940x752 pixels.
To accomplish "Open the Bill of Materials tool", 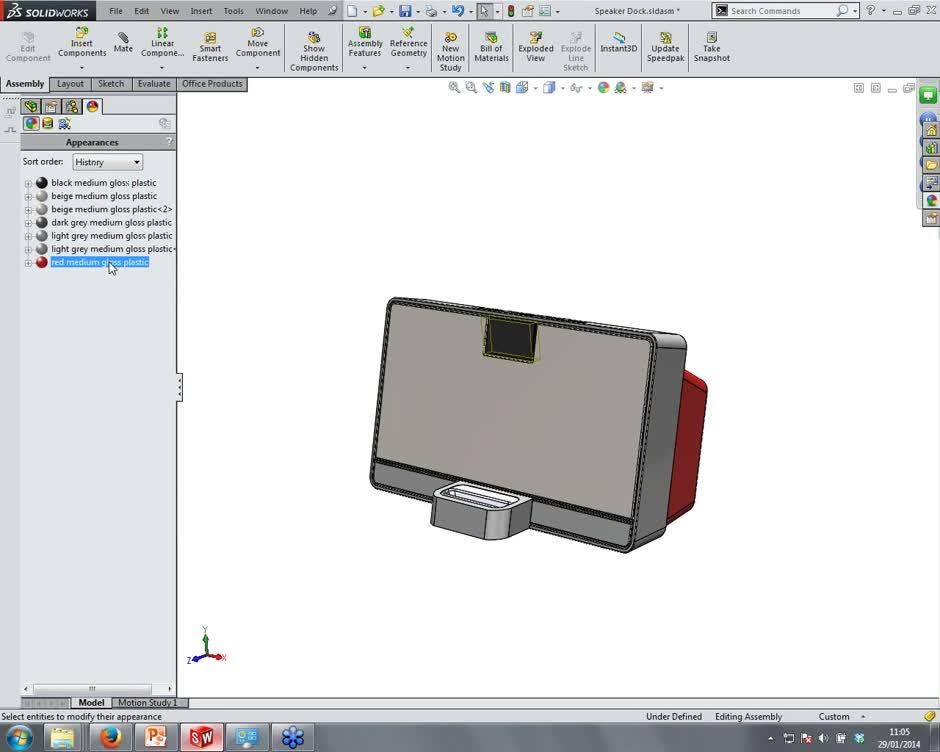I will [491, 44].
